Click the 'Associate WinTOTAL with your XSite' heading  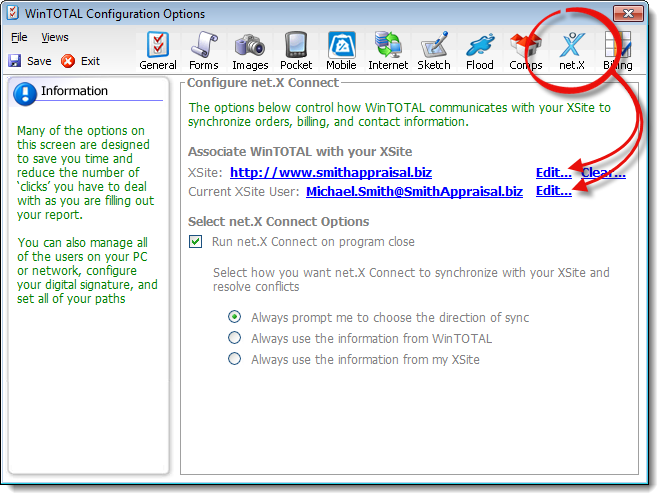click(300, 152)
